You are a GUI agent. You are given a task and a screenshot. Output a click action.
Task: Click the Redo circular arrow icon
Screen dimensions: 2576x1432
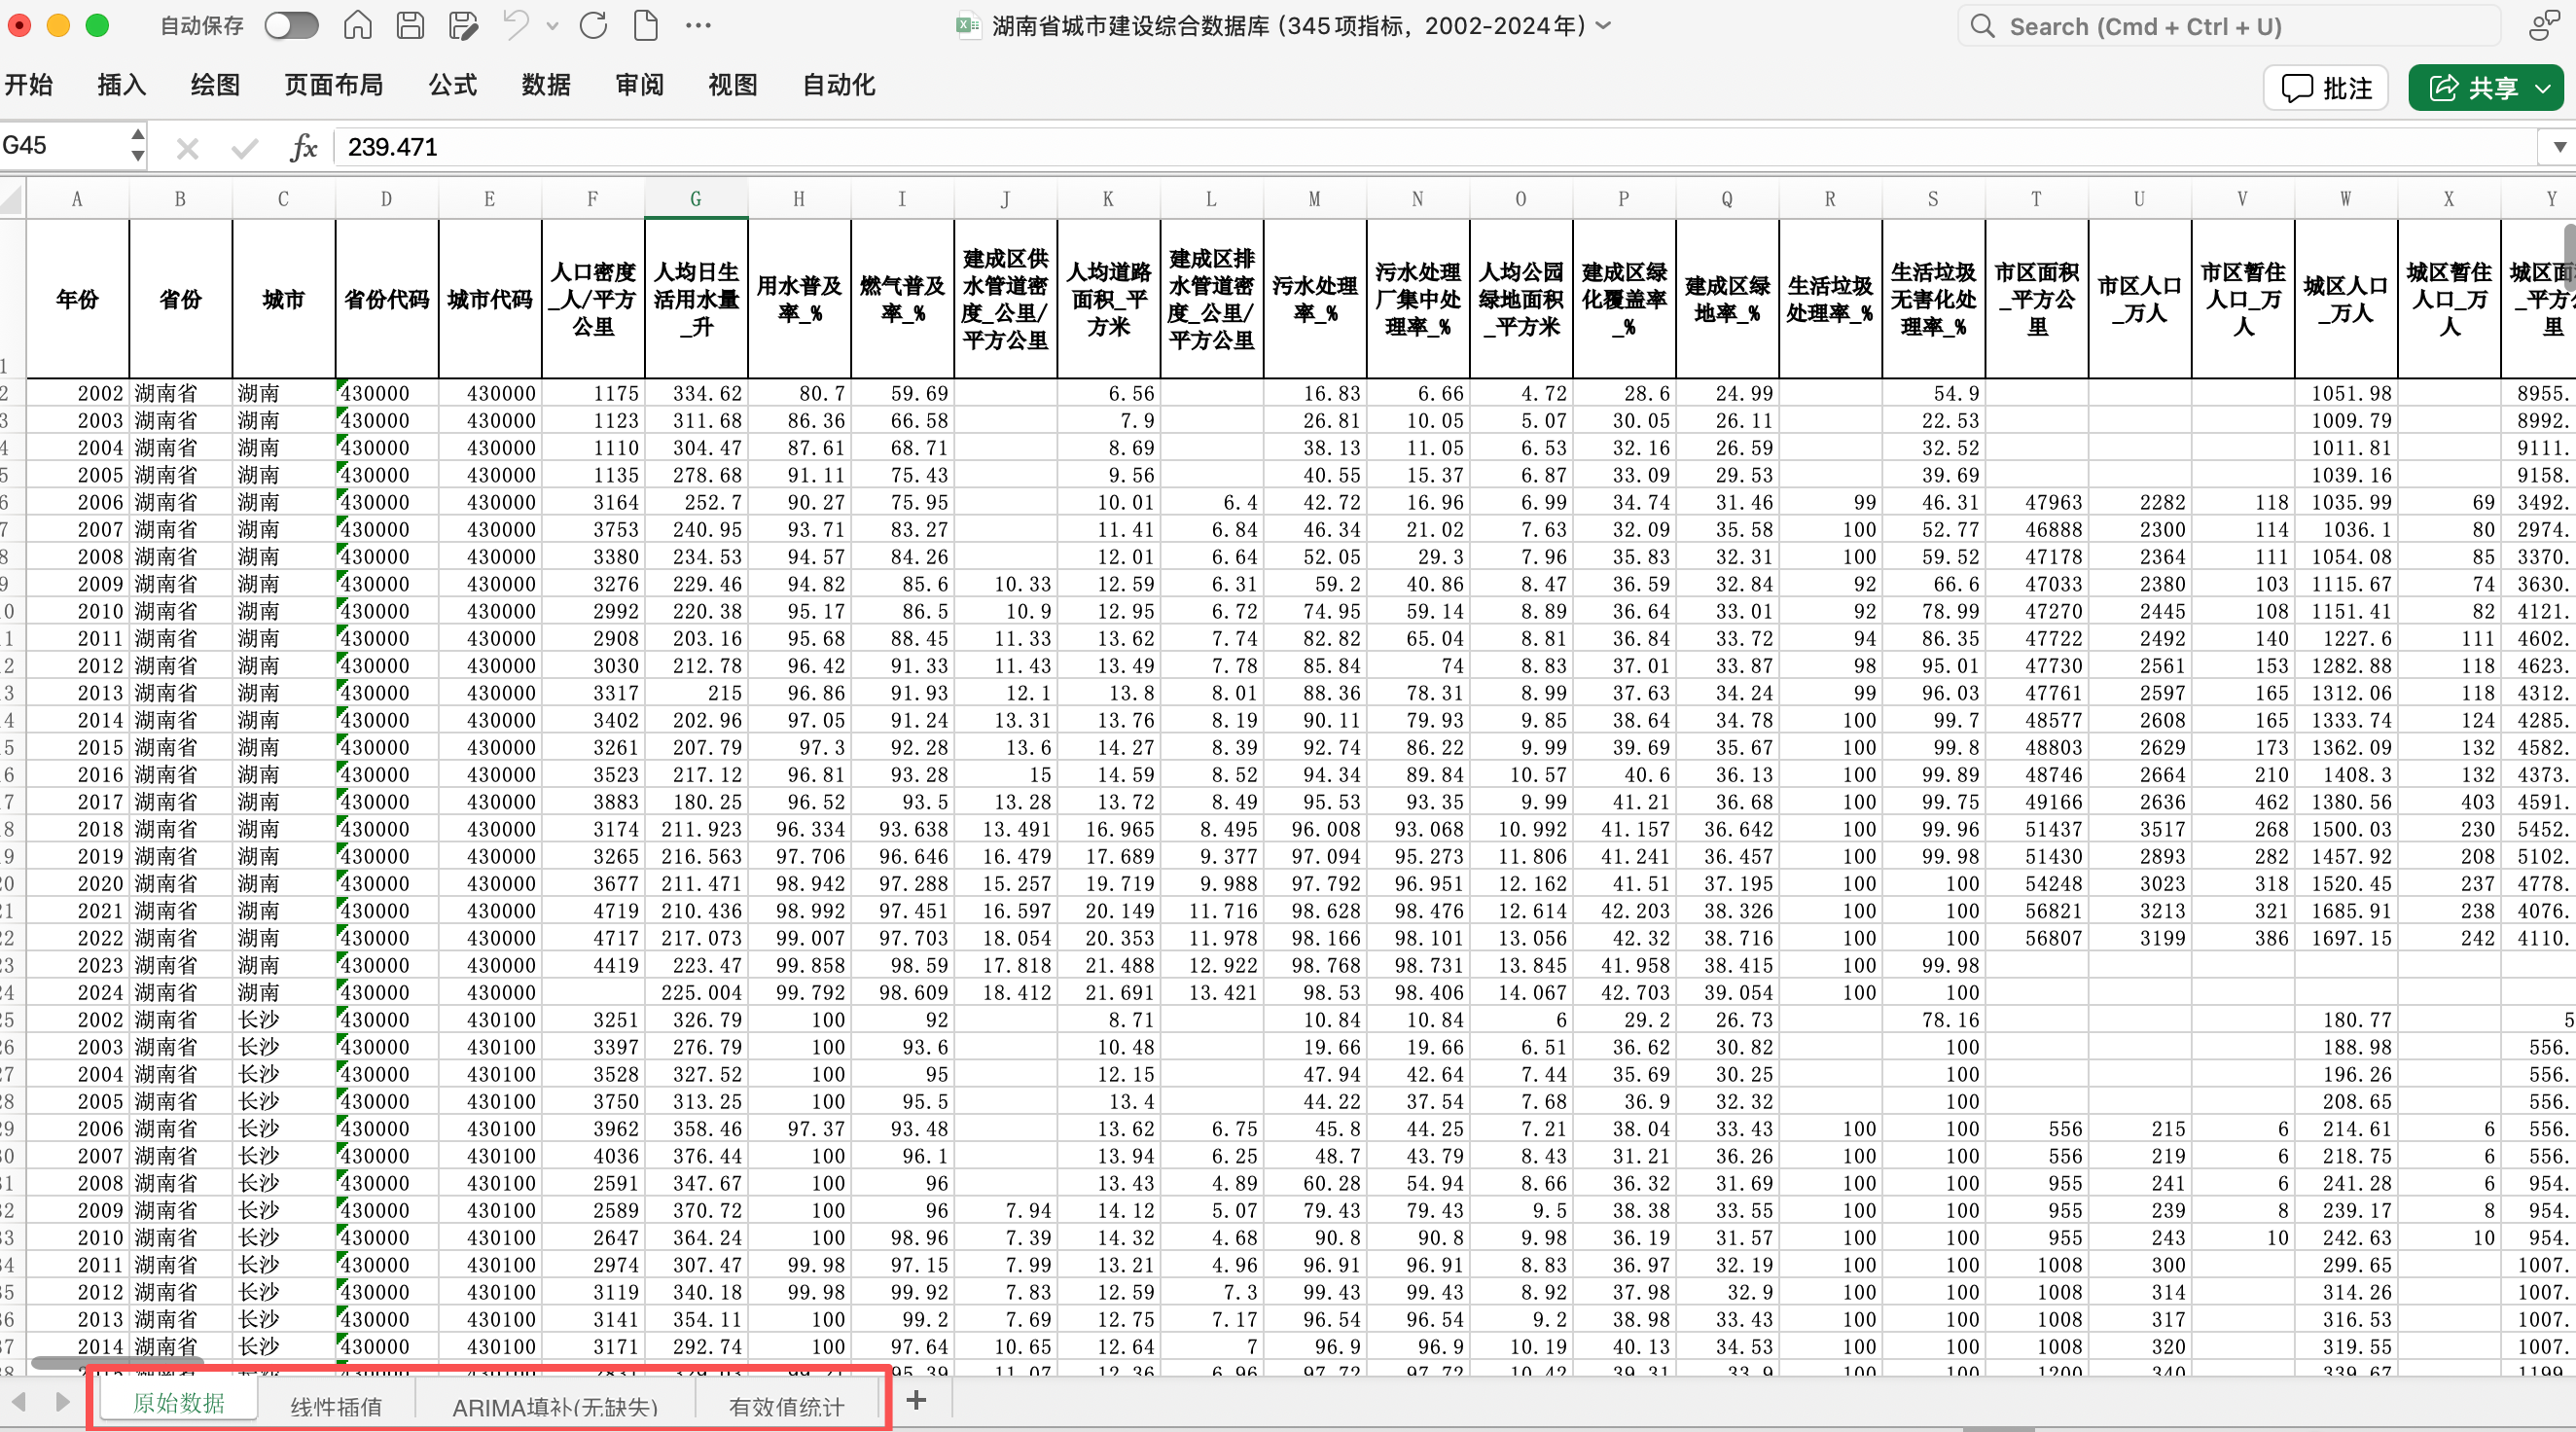coord(593,26)
